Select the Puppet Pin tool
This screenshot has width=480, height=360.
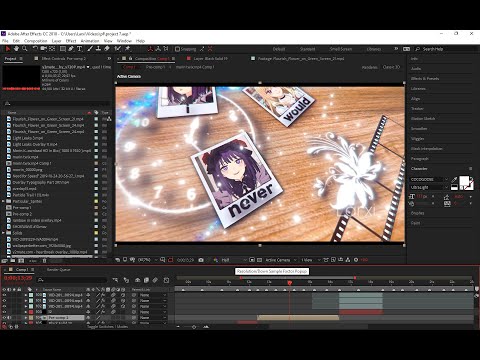tap(127, 49)
